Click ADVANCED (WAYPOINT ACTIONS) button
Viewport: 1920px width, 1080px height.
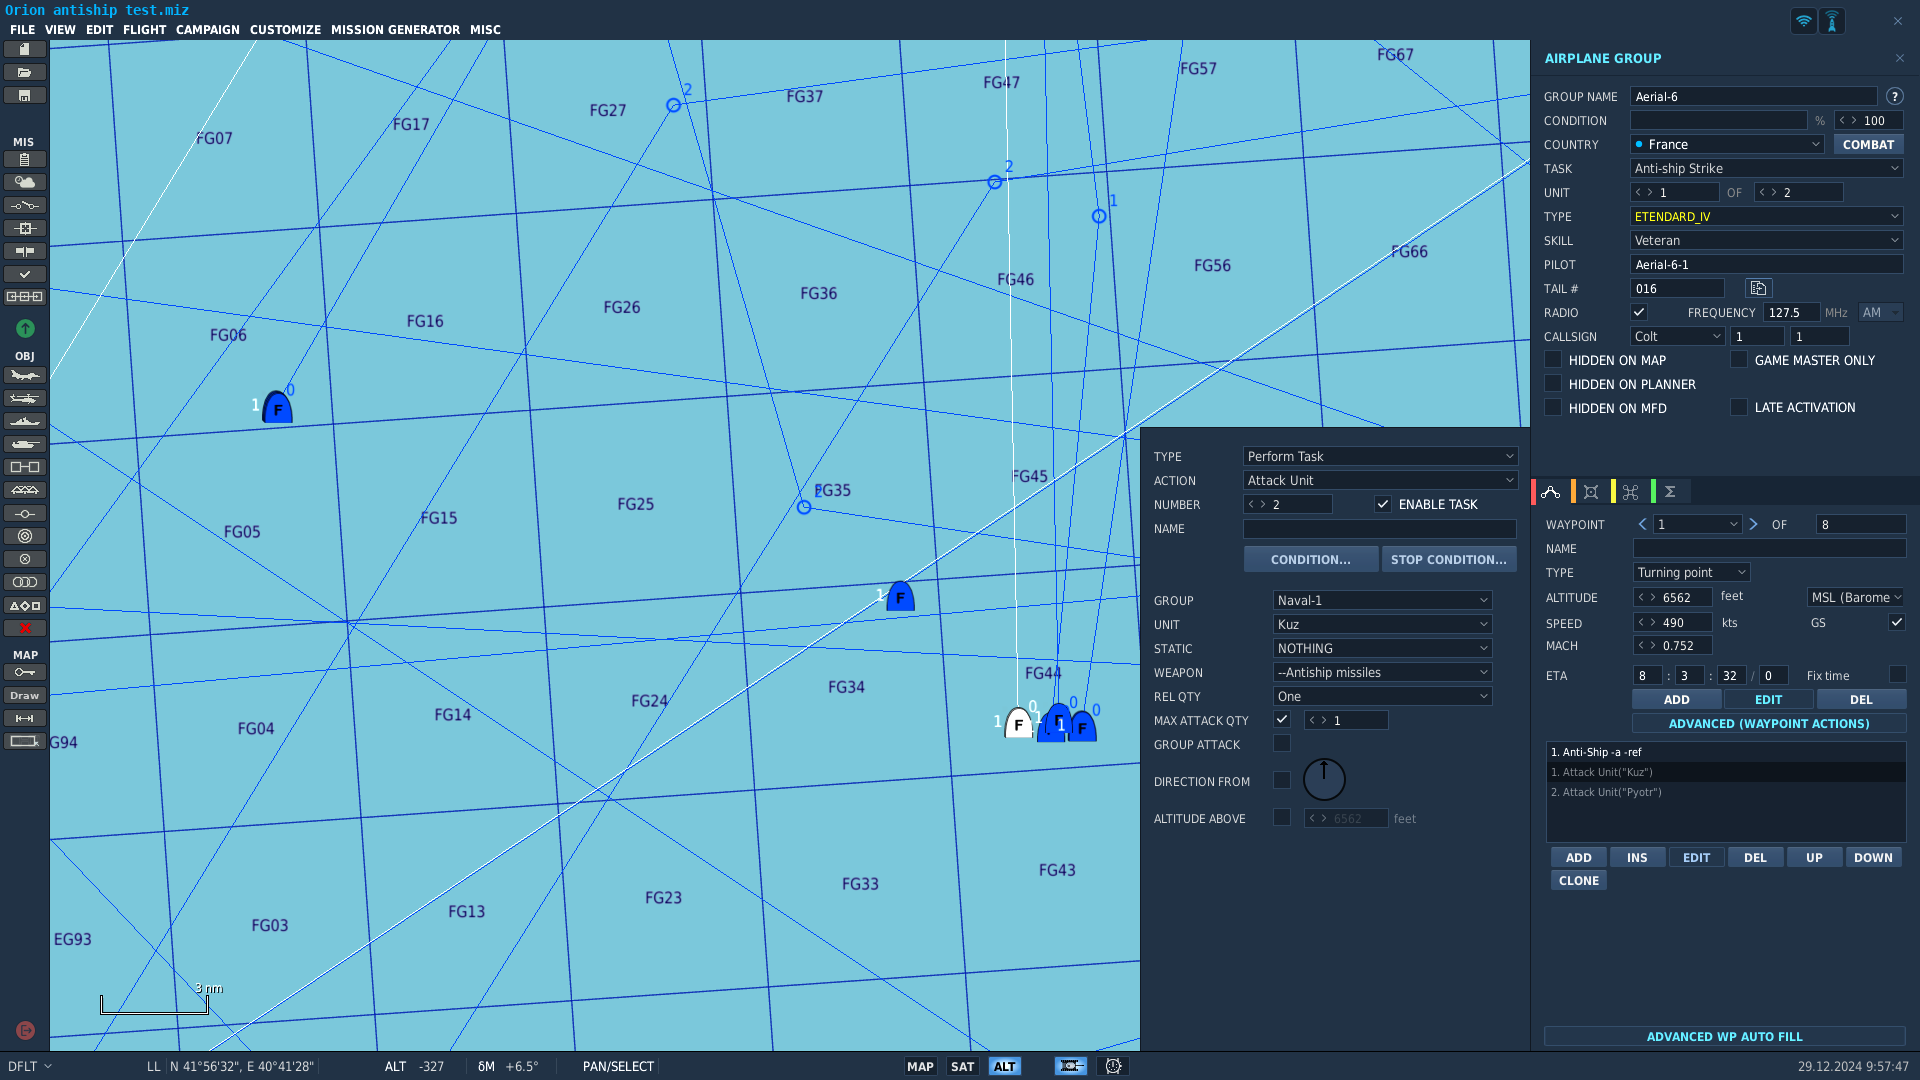[1769, 723]
